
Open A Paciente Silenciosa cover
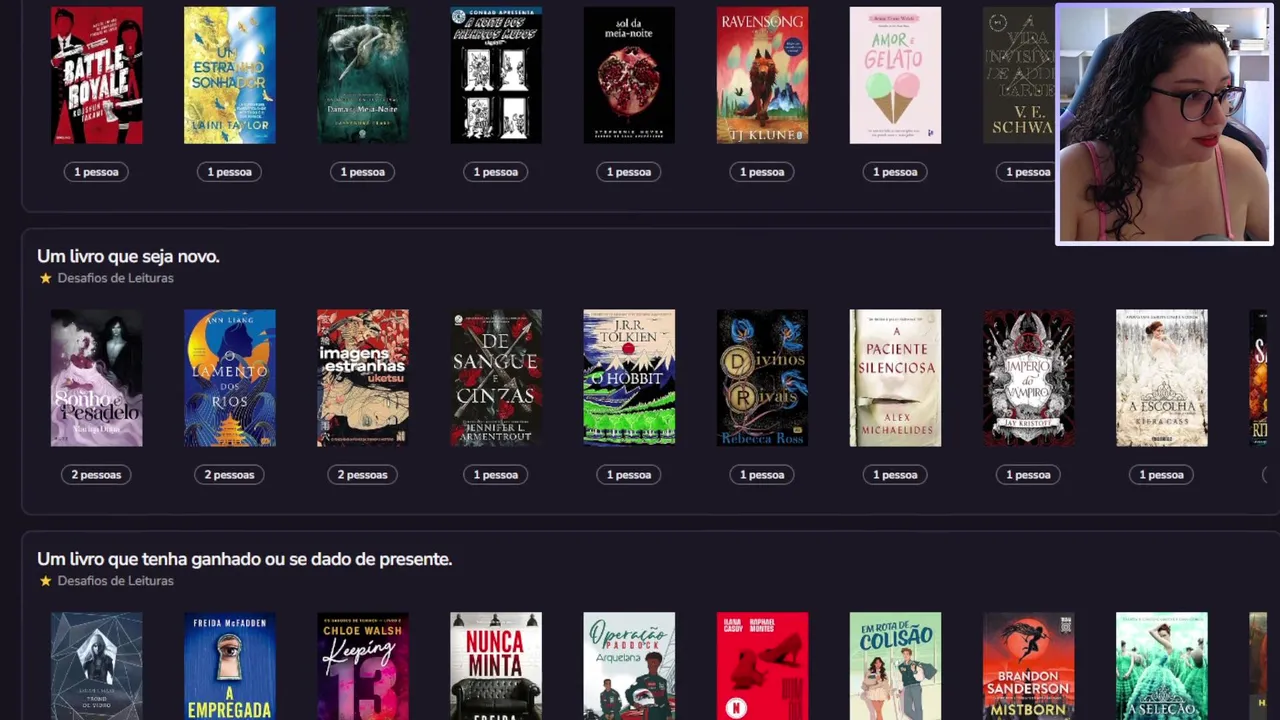click(895, 378)
